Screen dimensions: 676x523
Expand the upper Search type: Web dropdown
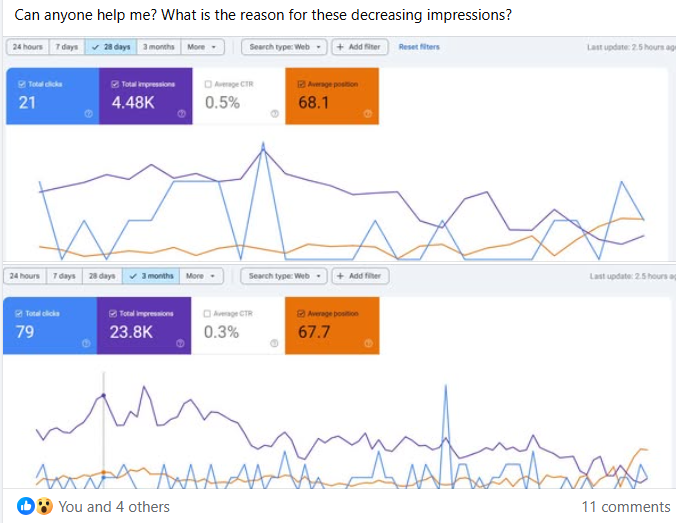coord(286,47)
